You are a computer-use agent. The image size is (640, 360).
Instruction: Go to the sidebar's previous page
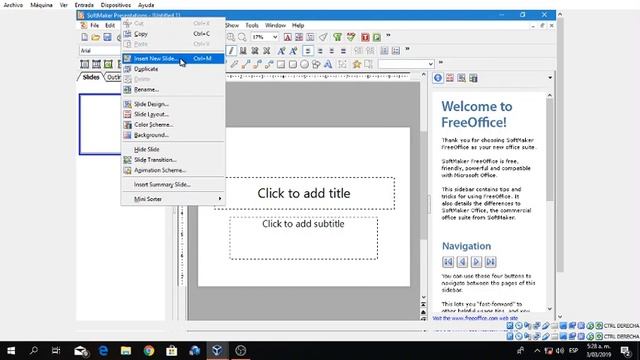tap(462, 262)
